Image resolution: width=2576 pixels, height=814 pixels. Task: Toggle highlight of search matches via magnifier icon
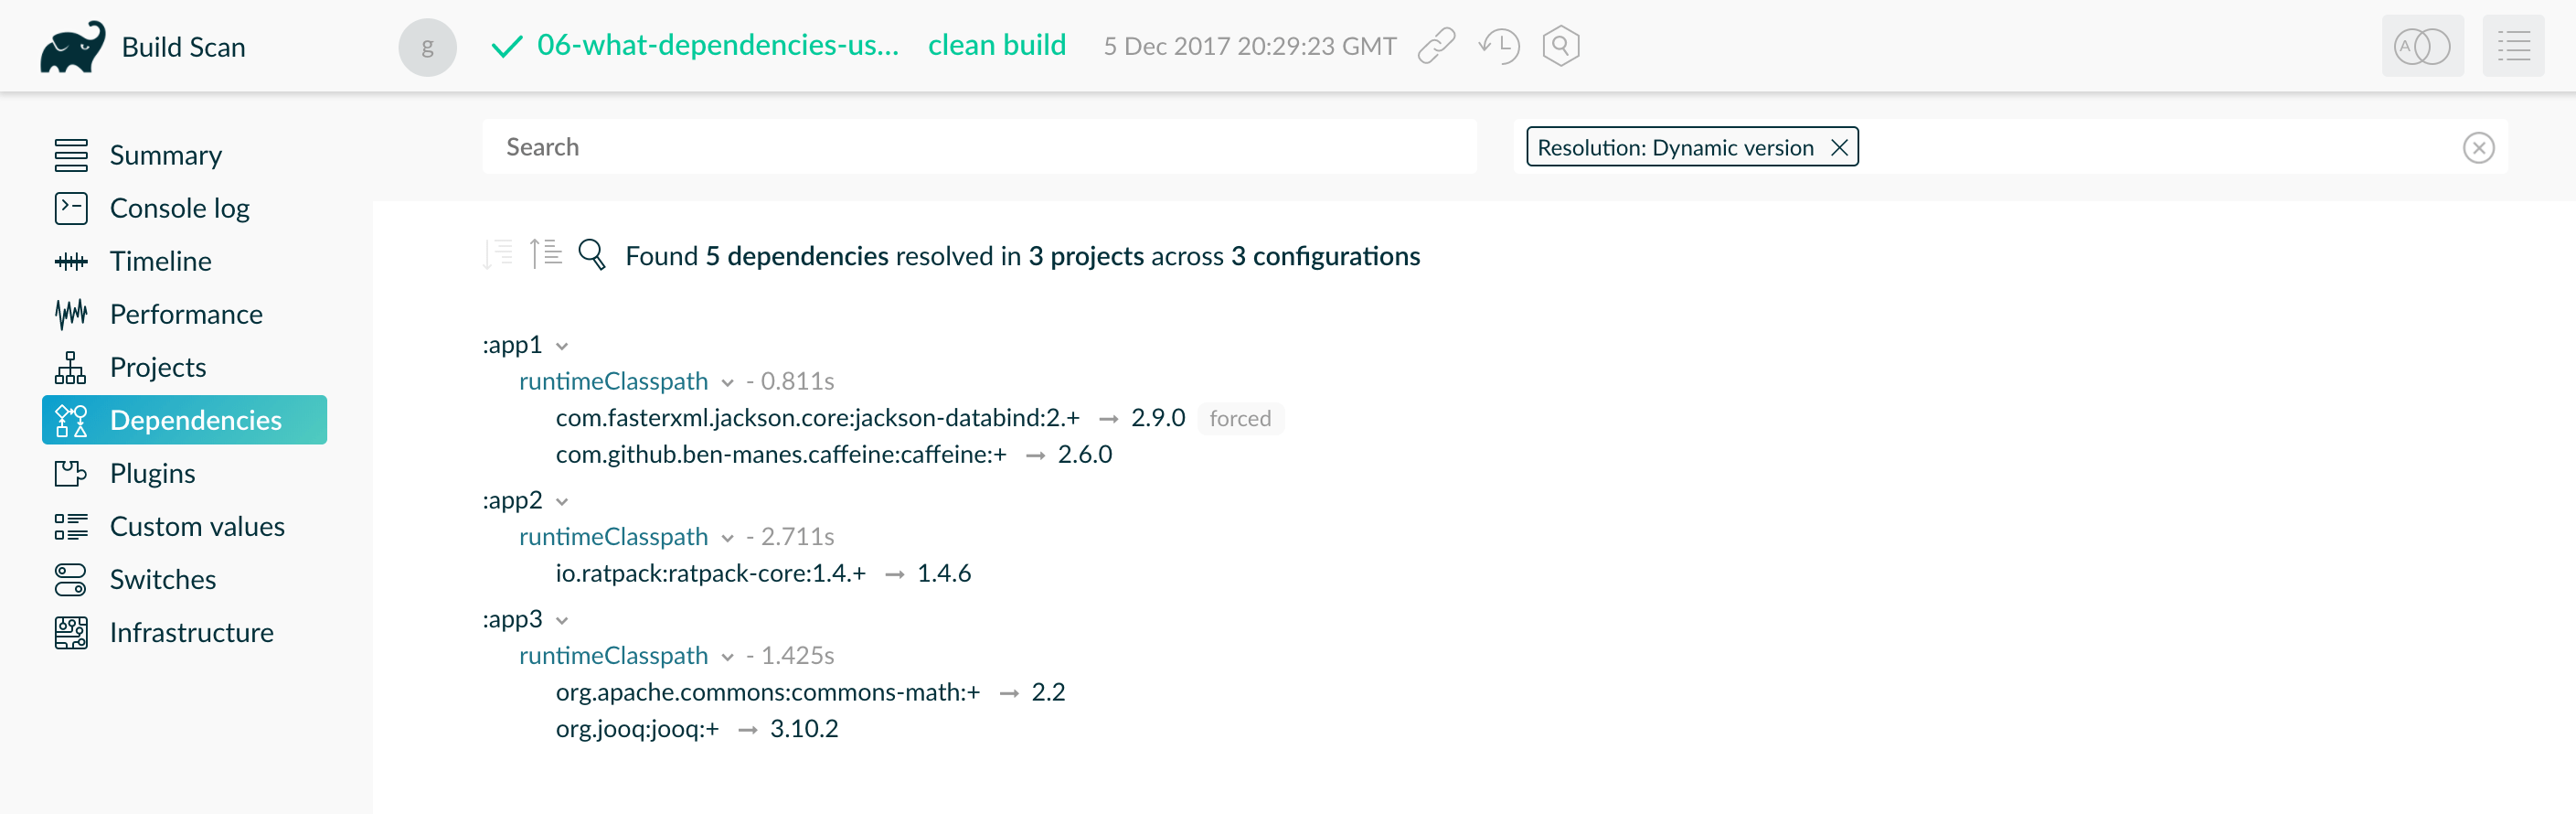[x=592, y=255]
